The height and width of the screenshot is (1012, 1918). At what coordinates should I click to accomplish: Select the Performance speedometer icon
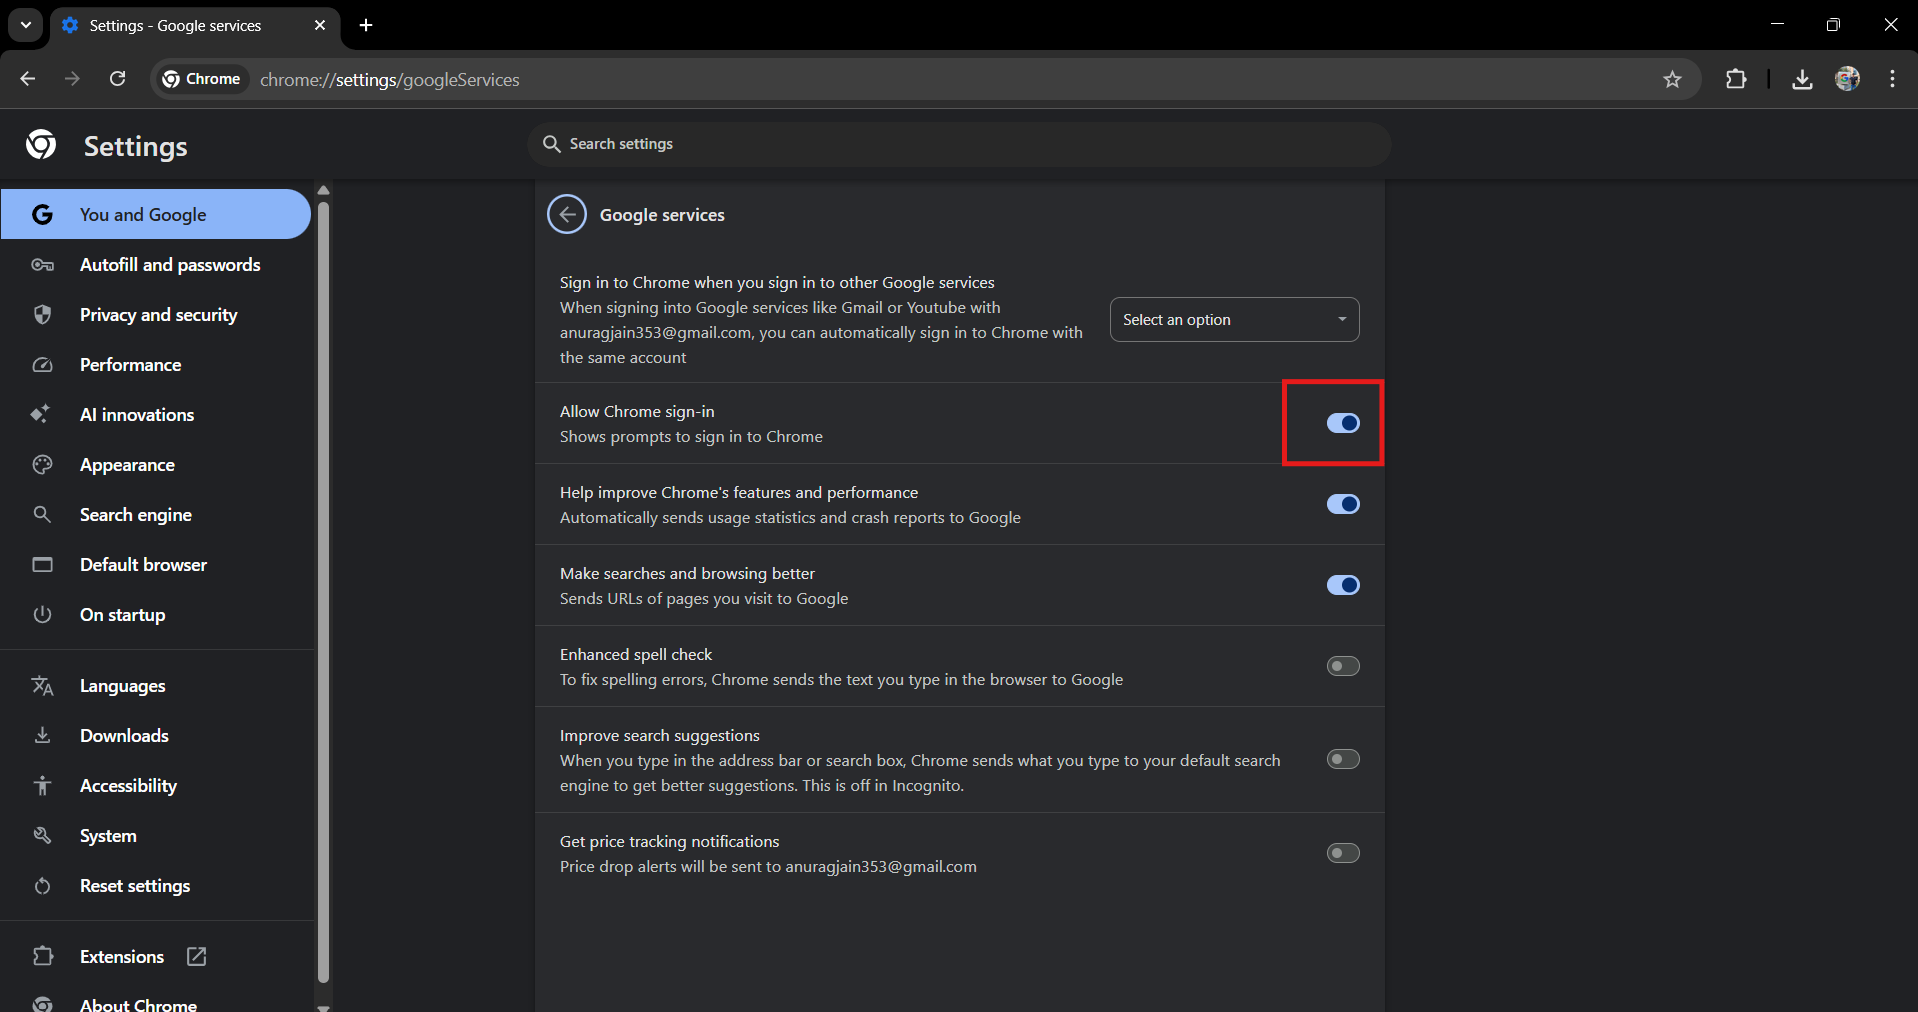coord(43,365)
